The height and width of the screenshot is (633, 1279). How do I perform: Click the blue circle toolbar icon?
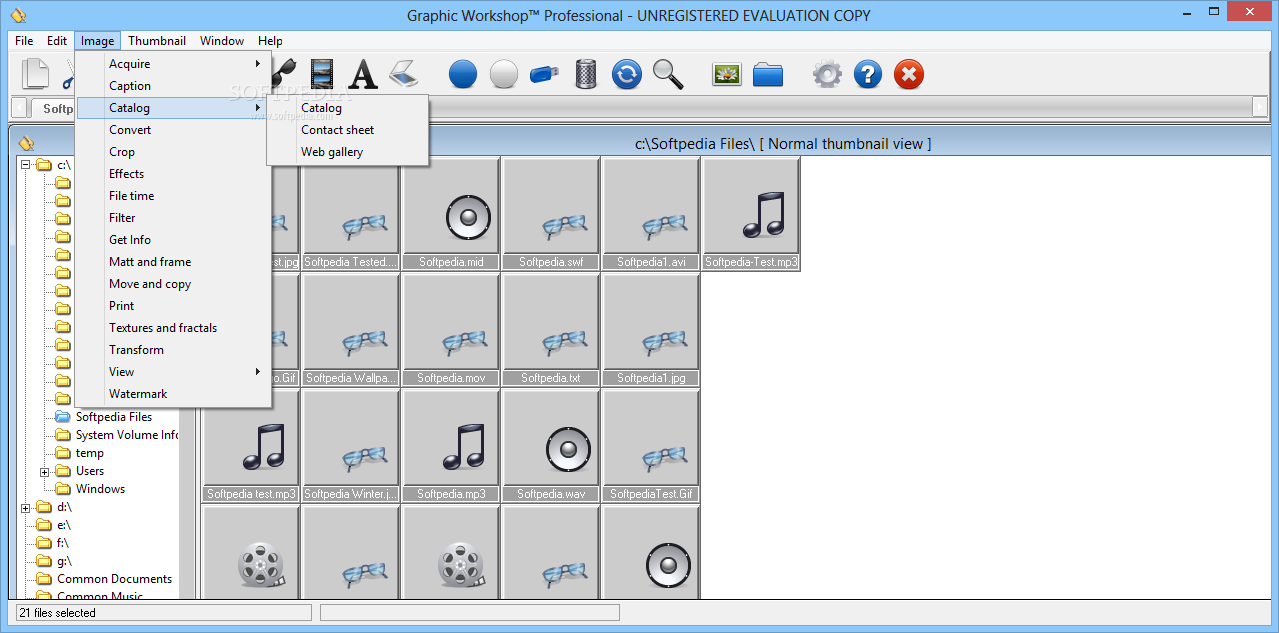pyautogui.click(x=463, y=74)
